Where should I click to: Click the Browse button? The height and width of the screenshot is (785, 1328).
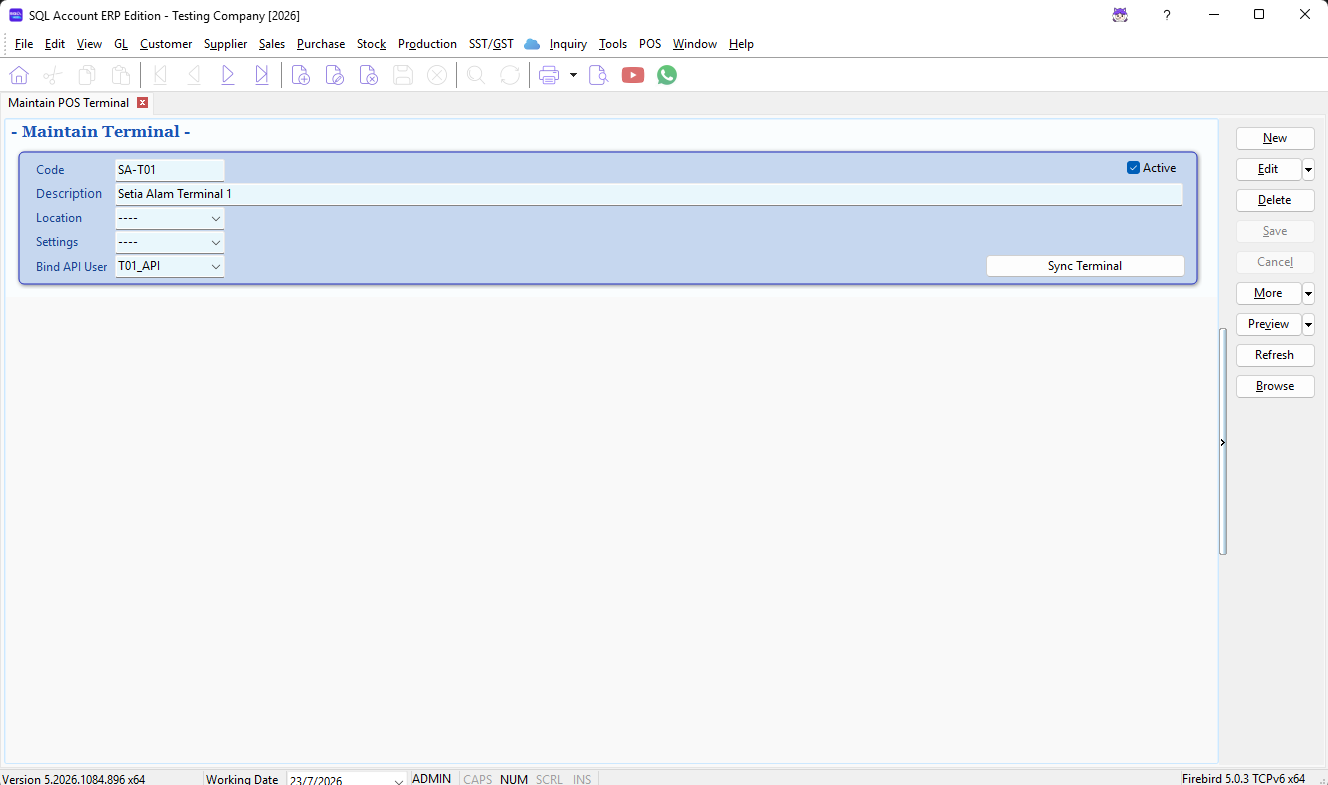coord(1275,386)
